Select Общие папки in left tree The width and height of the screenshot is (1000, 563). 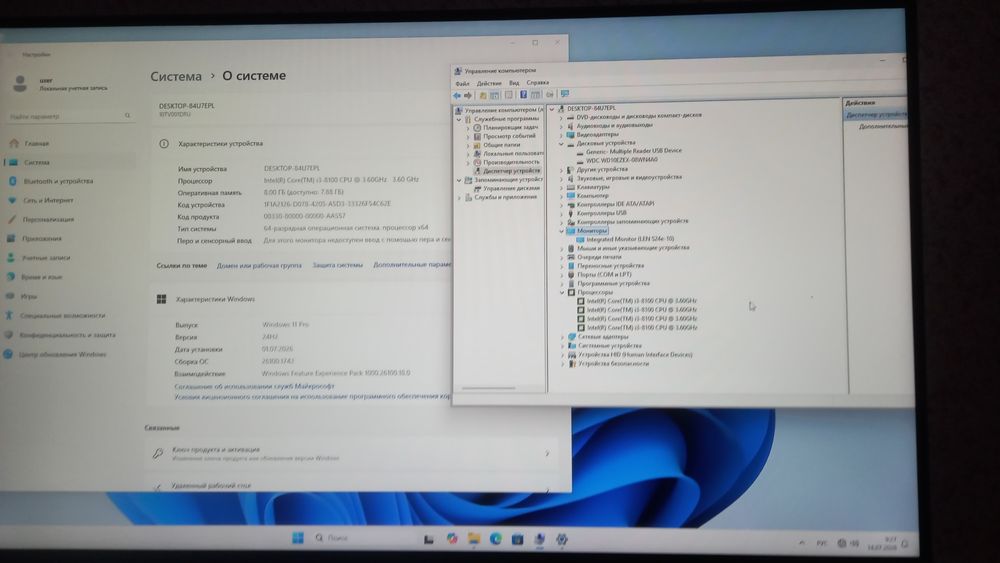point(501,145)
